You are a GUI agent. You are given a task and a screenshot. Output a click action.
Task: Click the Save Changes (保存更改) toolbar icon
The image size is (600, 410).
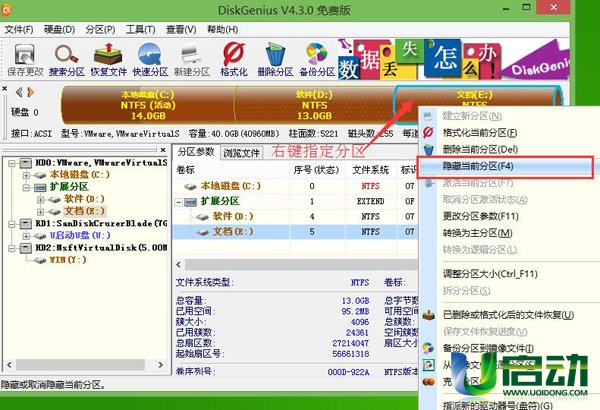(x=25, y=60)
